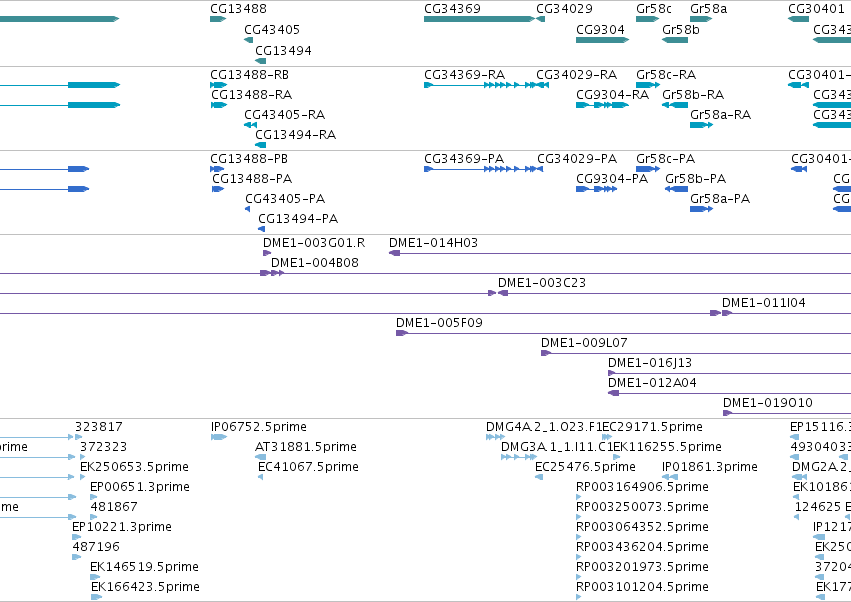The image size is (851, 602).
Task: Open the CG34029-PA CDS label
Action: [577, 159]
